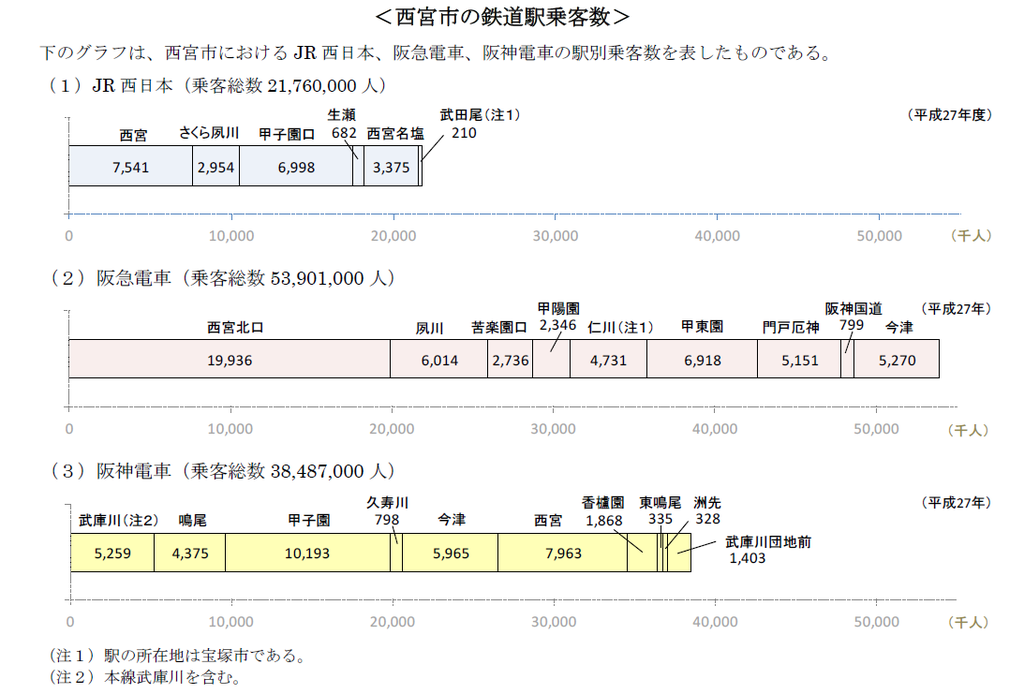Select the value 10,193
1024x694 pixels.
[x=307, y=554]
